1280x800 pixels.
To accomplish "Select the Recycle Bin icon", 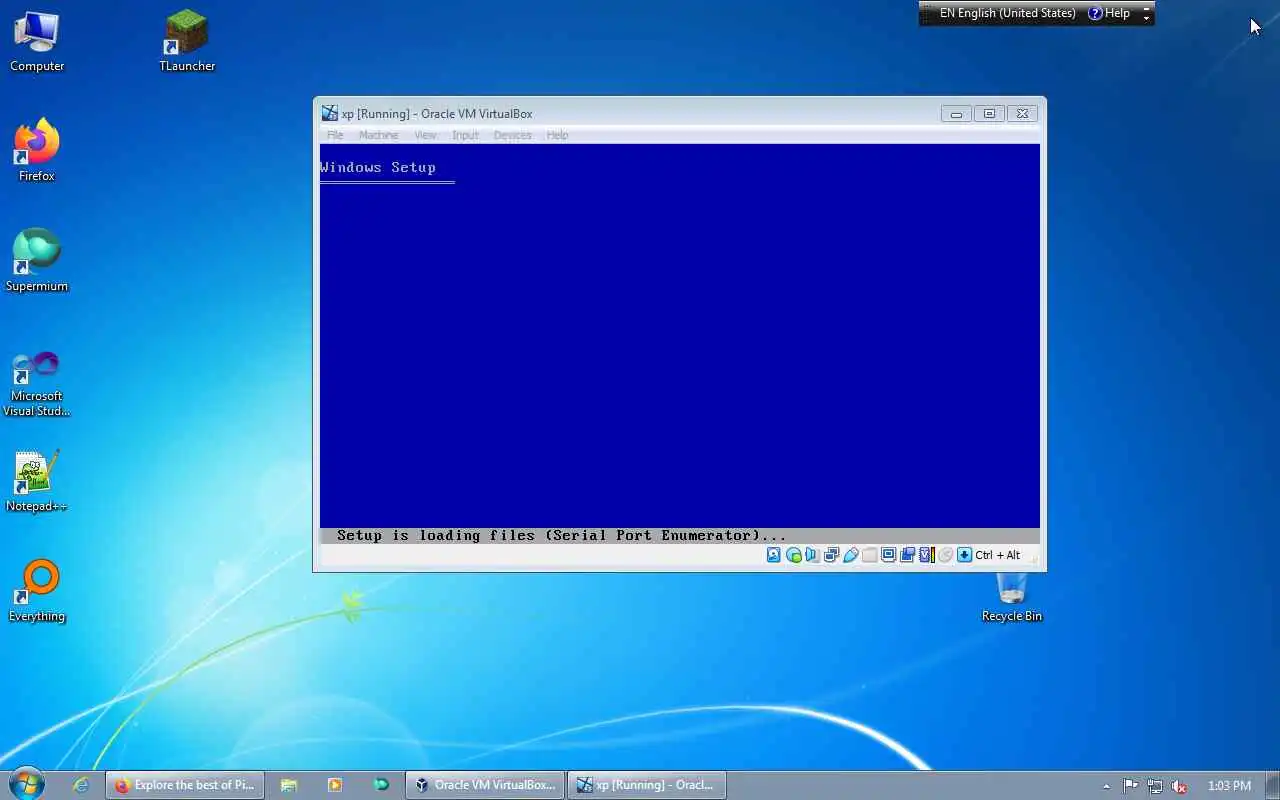I will (1012, 597).
